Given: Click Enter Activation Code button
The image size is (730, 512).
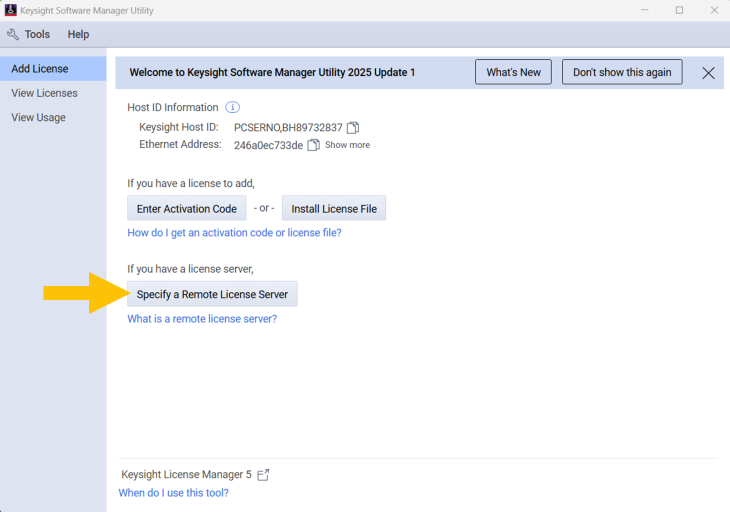Looking at the screenshot, I should click(187, 209).
